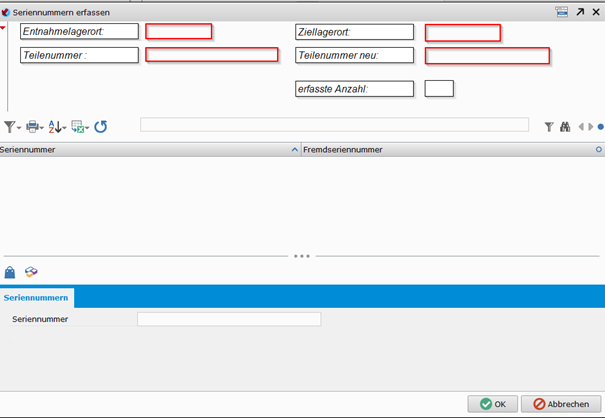This screenshot has height=418, width=605.
Task: Click the blue lock icon below table
Action: pos(10,272)
